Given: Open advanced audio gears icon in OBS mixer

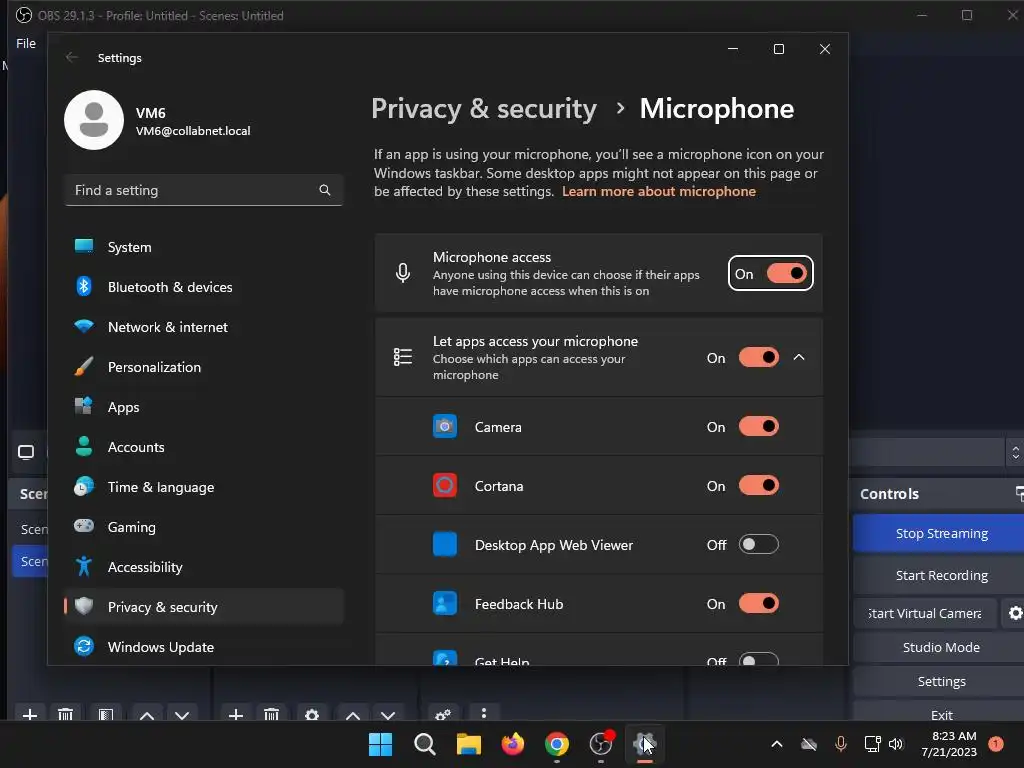Looking at the screenshot, I should coord(443,715).
